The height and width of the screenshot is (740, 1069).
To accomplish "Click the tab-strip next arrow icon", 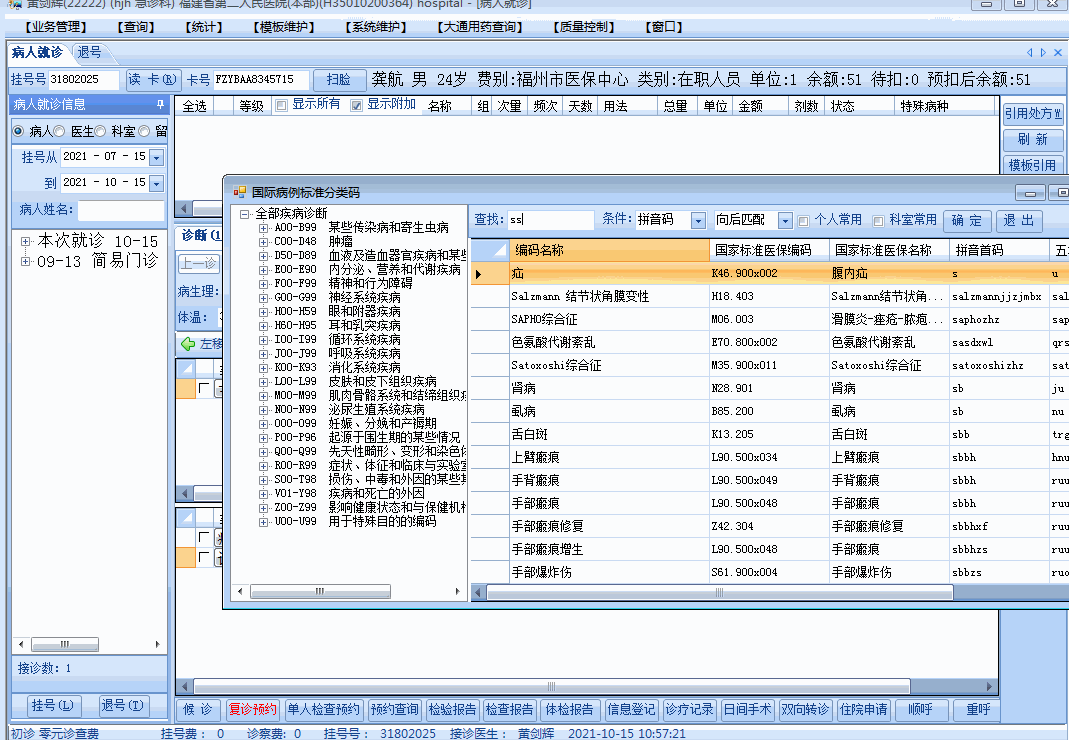I will [x=1043, y=53].
